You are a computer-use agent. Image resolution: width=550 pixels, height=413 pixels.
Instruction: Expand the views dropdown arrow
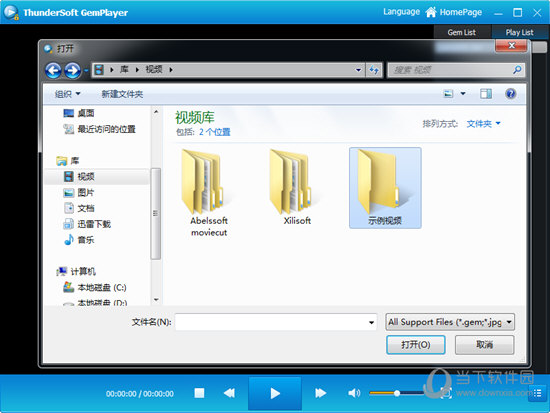tap(463, 94)
